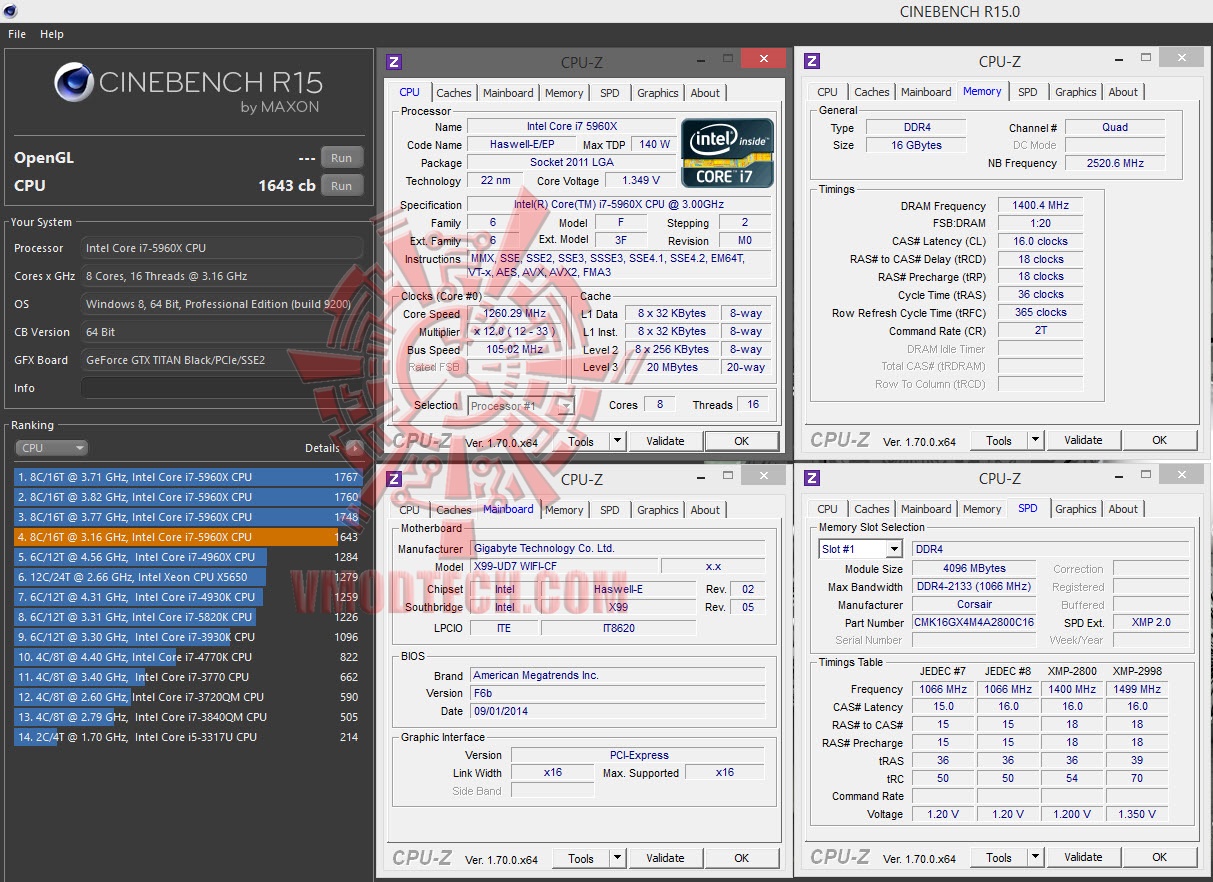Click the Z icon of top-right CPU-Z window
This screenshot has width=1213, height=882.
point(812,61)
